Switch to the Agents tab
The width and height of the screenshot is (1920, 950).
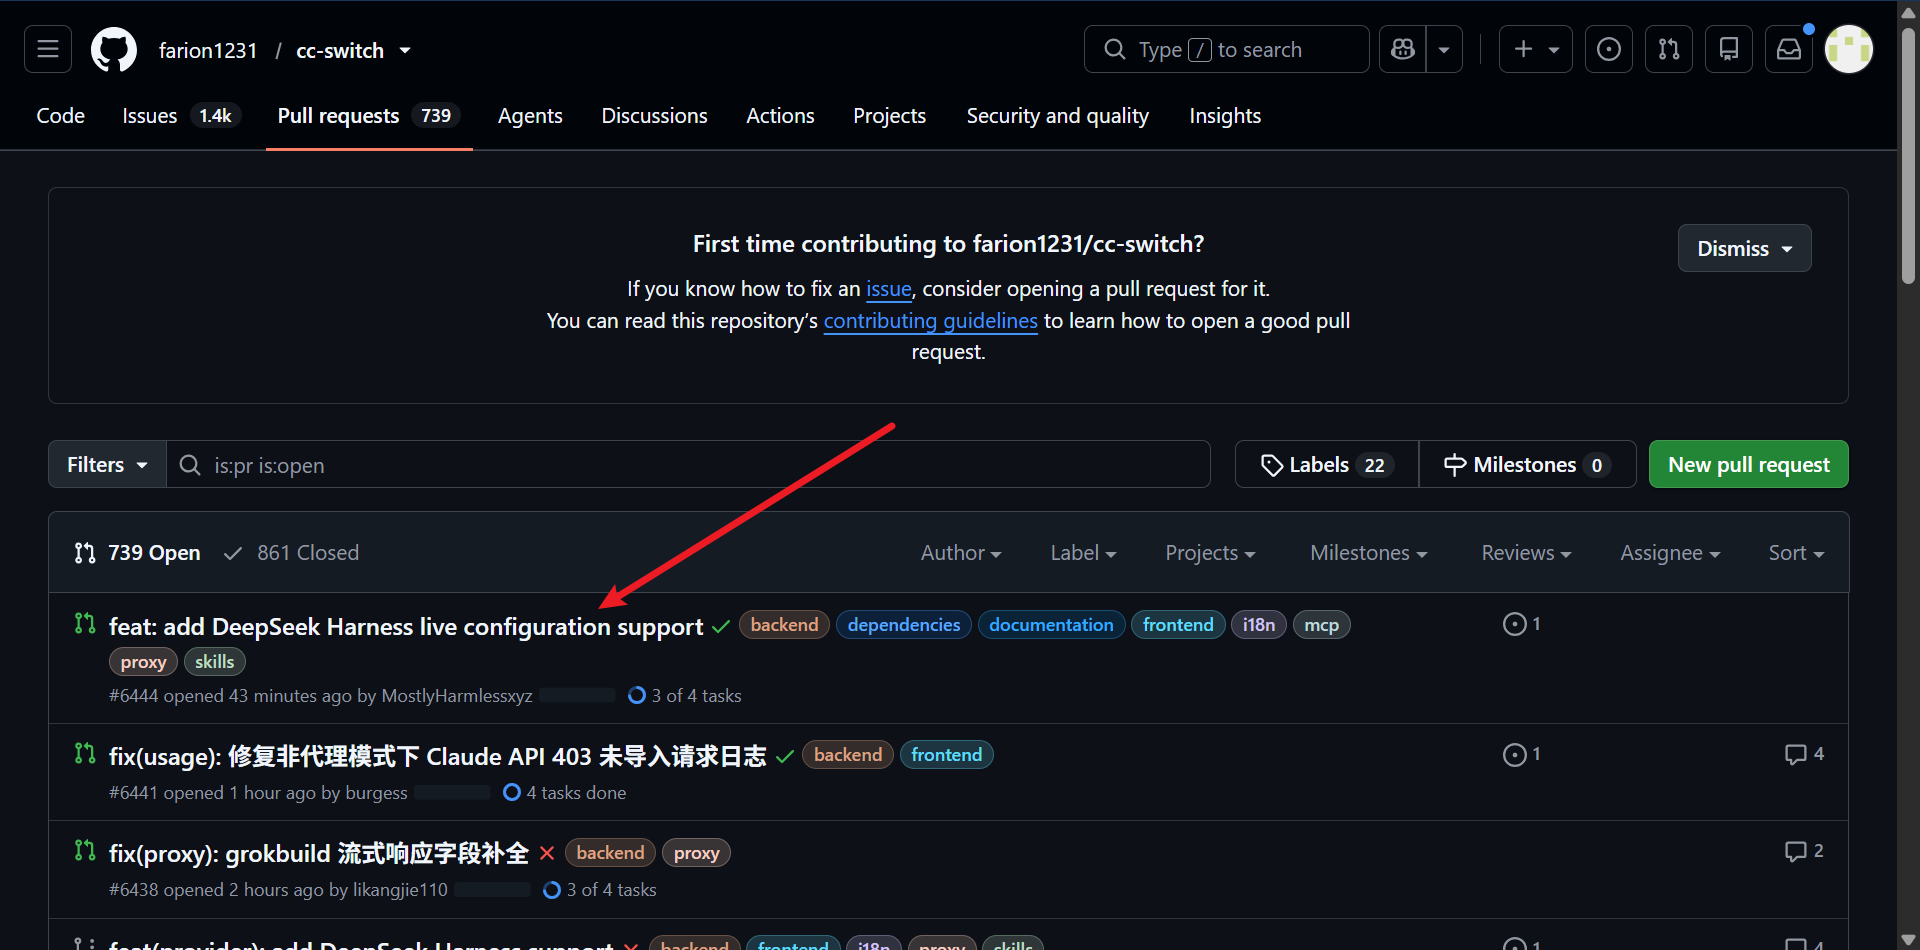tap(530, 116)
